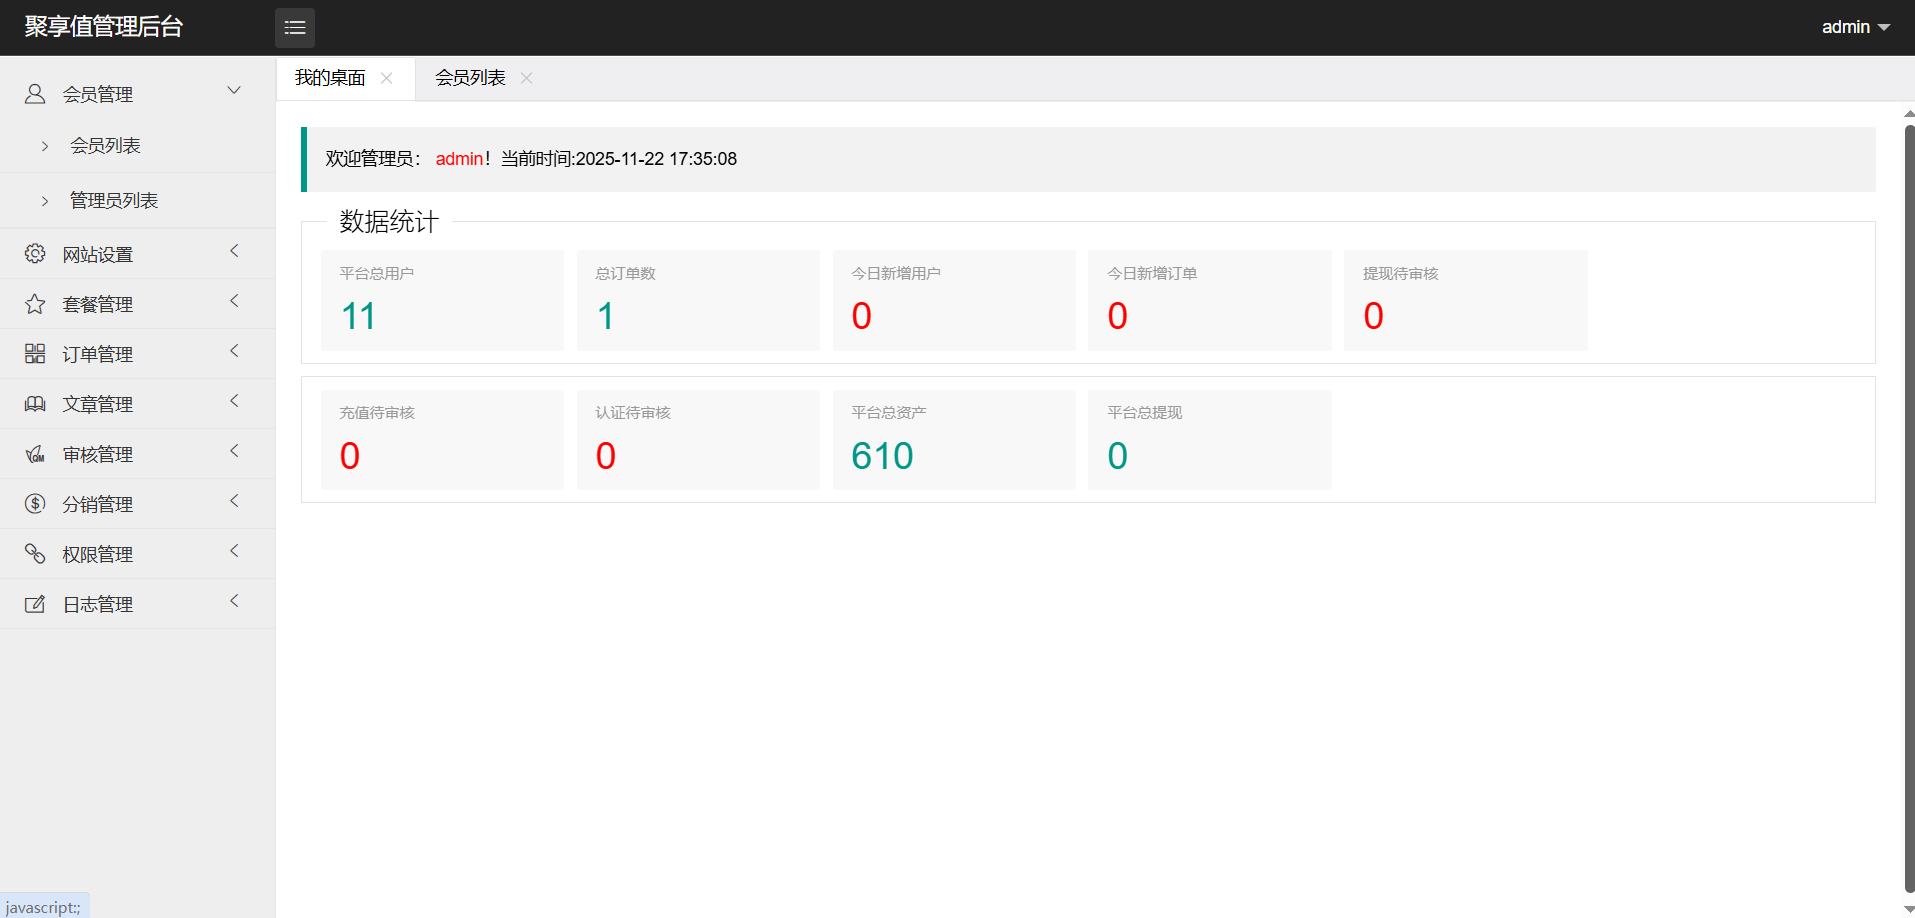Click the hamburger menu toggle icon
The image size is (1915, 918).
click(x=294, y=27)
